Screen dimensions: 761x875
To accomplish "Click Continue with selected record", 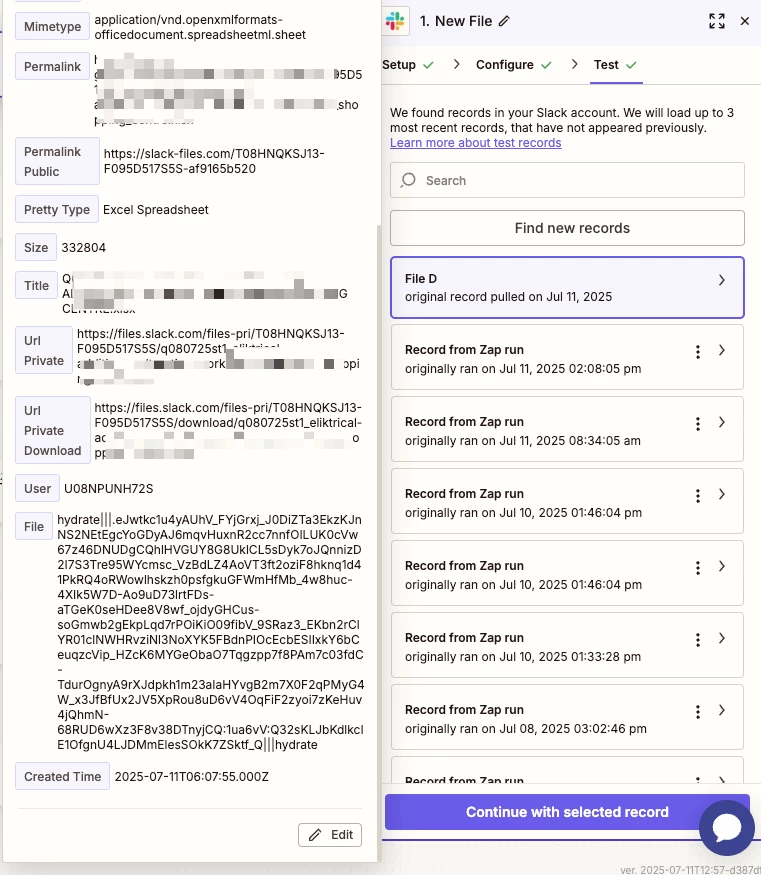I will tap(567, 812).
